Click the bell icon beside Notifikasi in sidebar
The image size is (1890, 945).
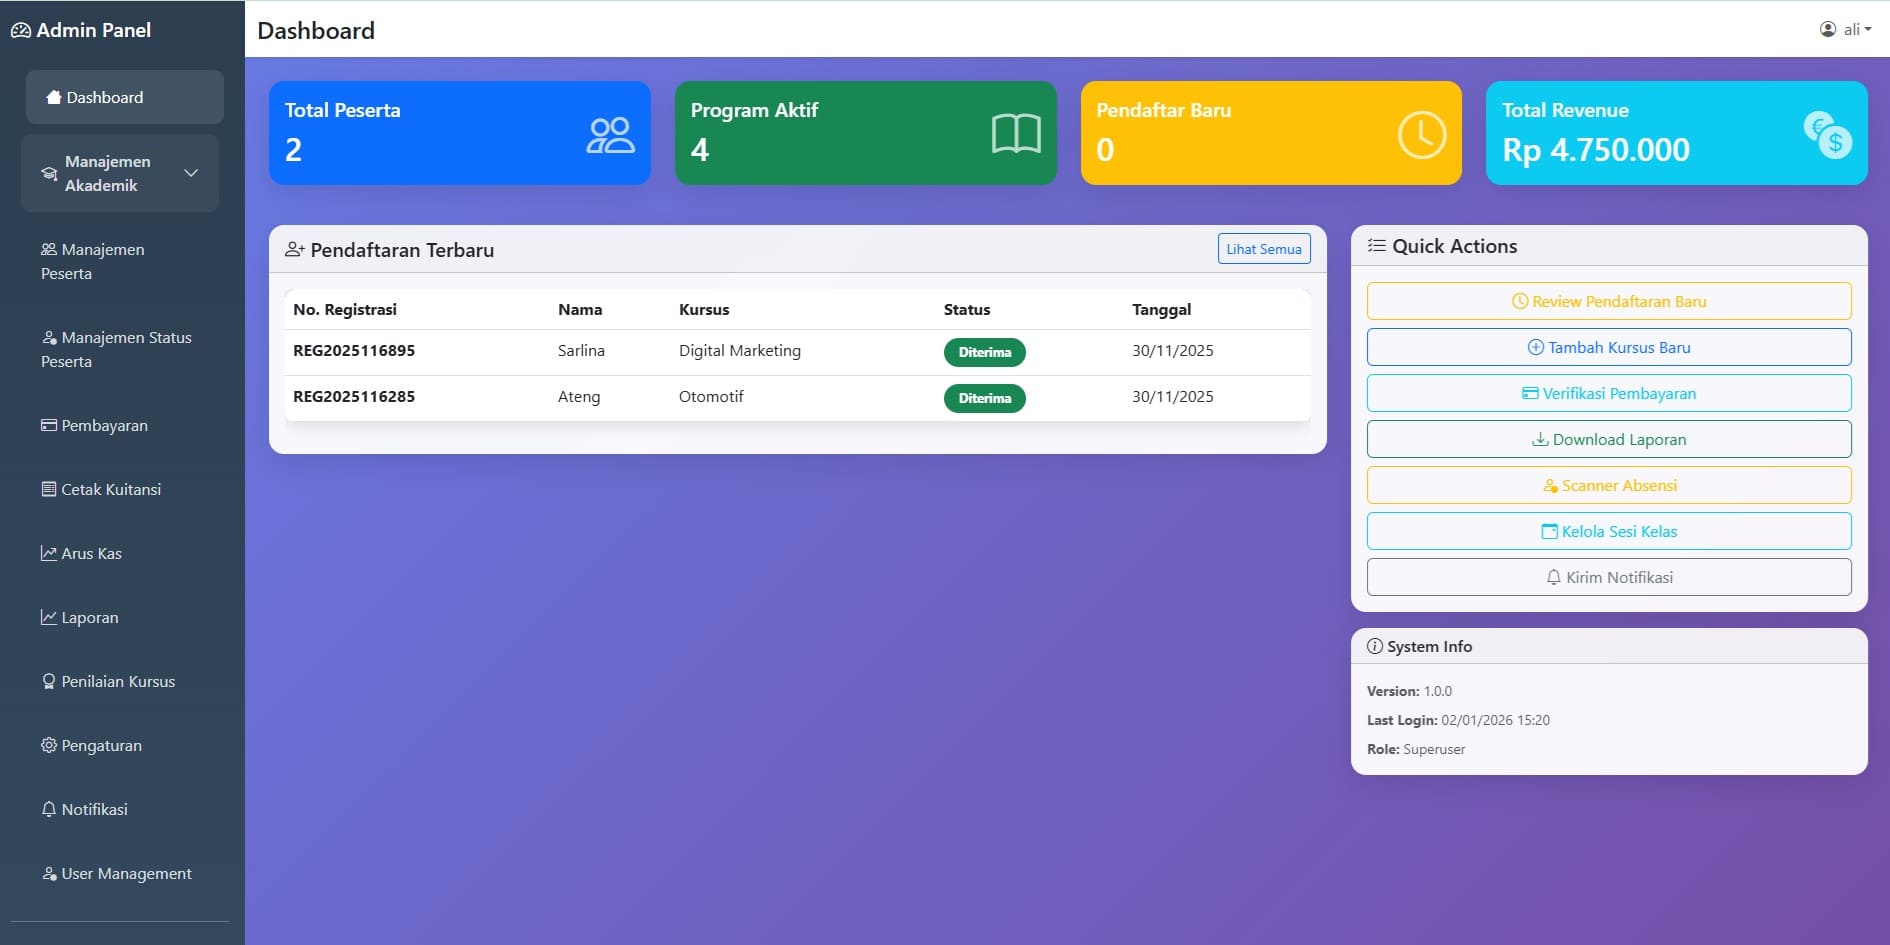click(48, 809)
